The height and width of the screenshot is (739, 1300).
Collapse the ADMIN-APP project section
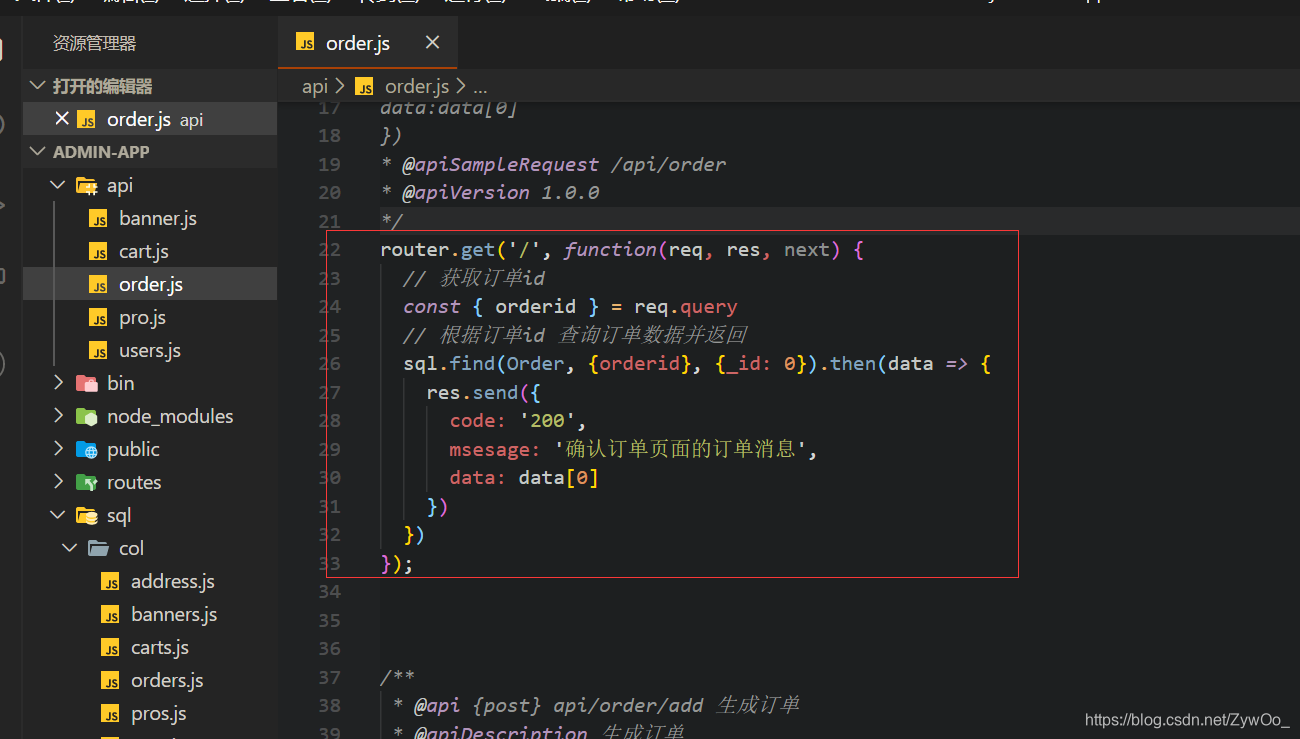[x=38, y=151]
